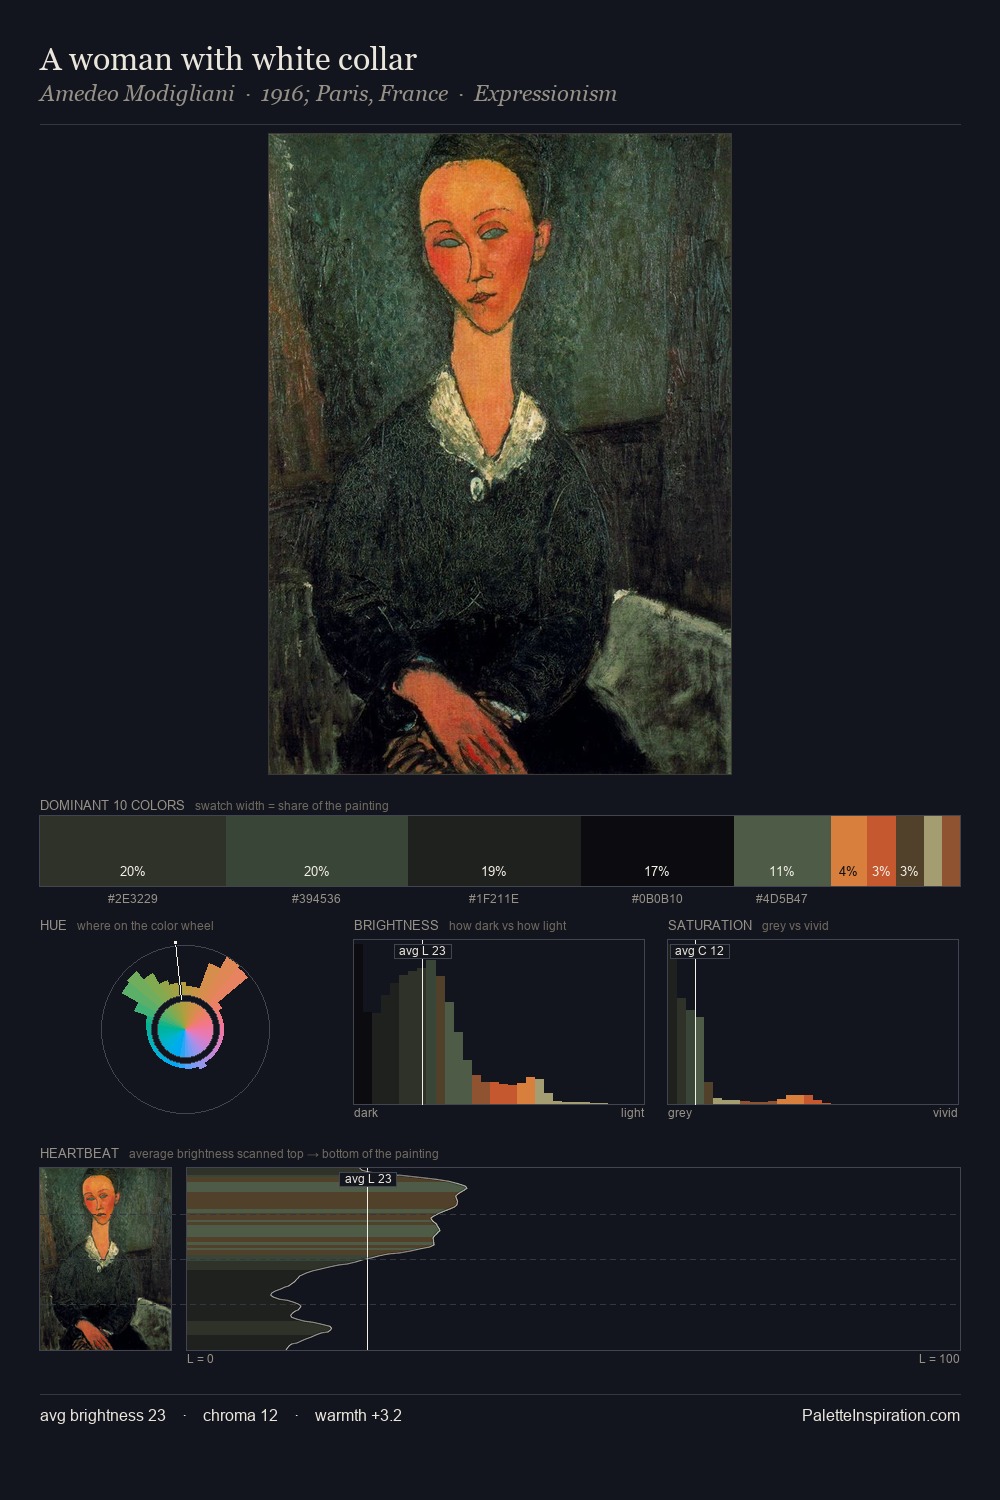This screenshot has width=1000, height=1500.
Task: Click the BRIGHTNESS section heading
Action: [396, 925]
